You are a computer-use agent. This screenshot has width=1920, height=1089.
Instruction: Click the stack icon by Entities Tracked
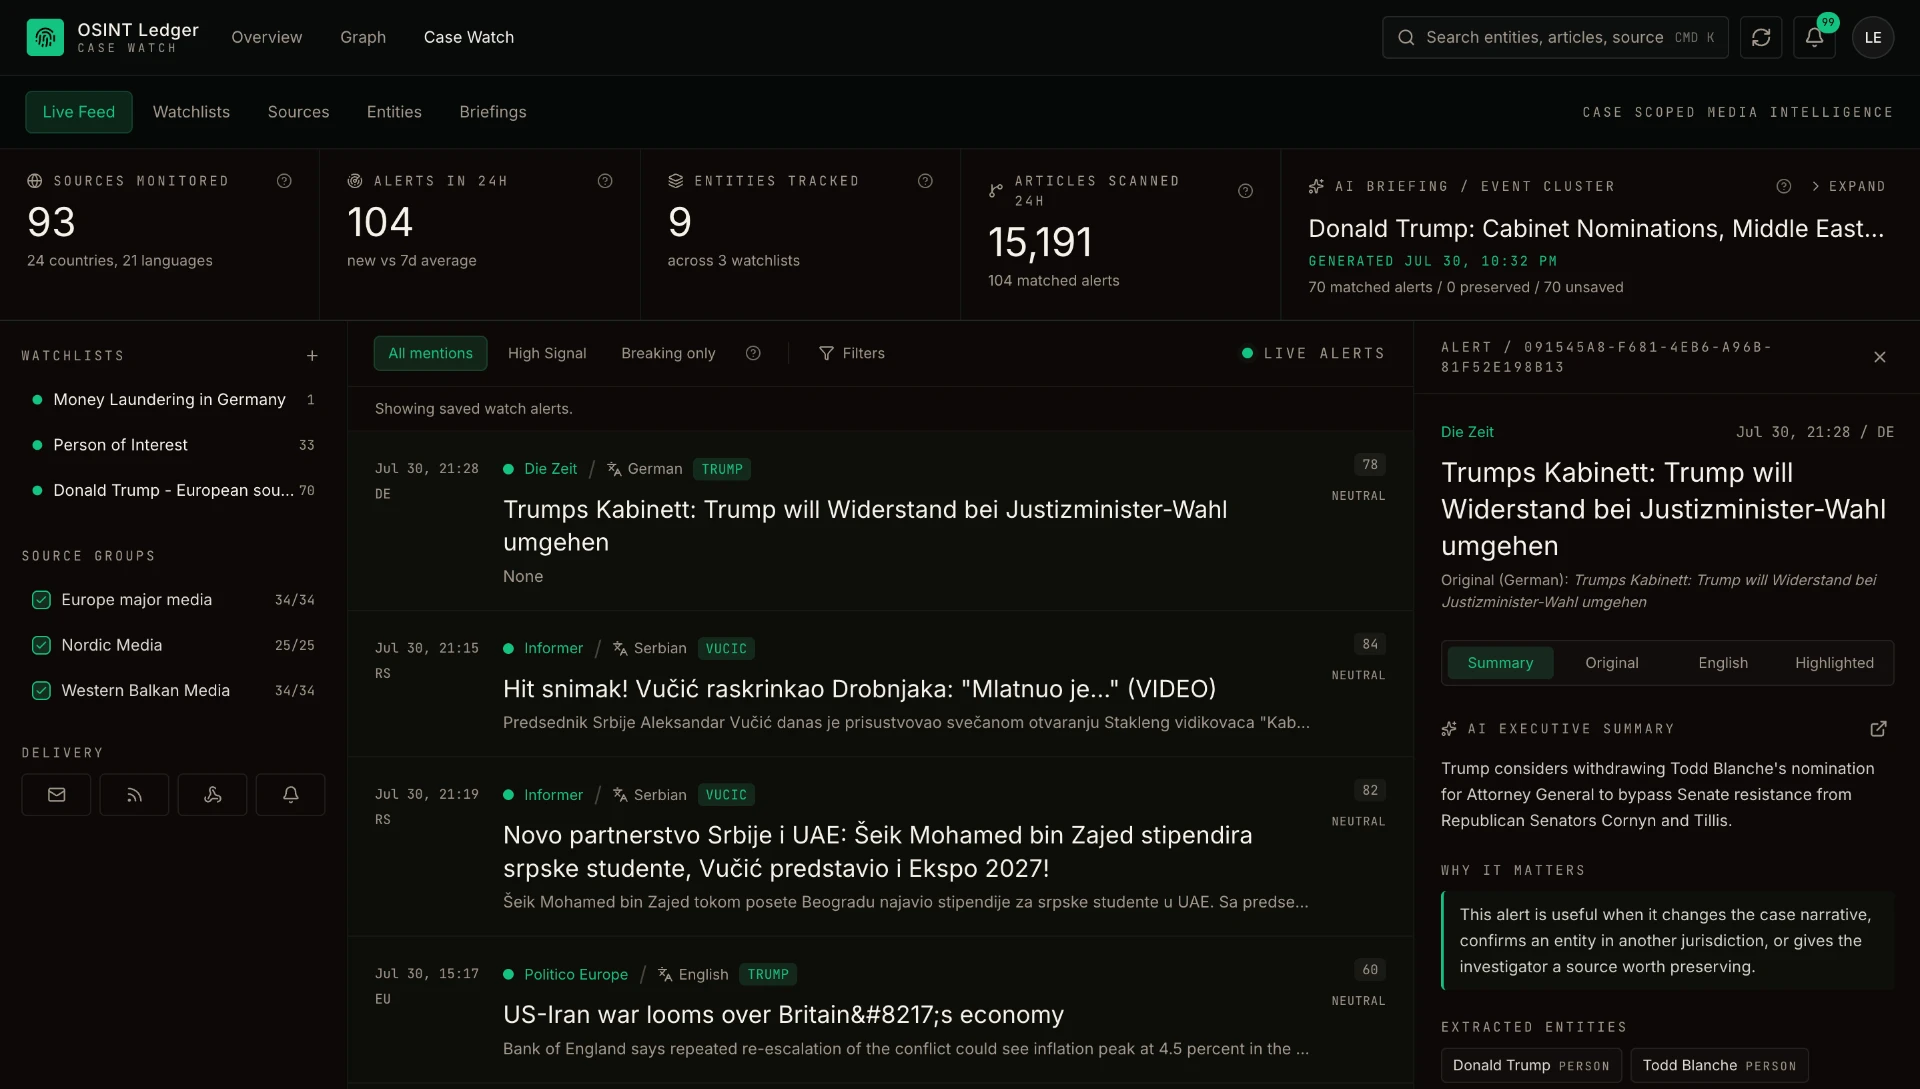676,181
